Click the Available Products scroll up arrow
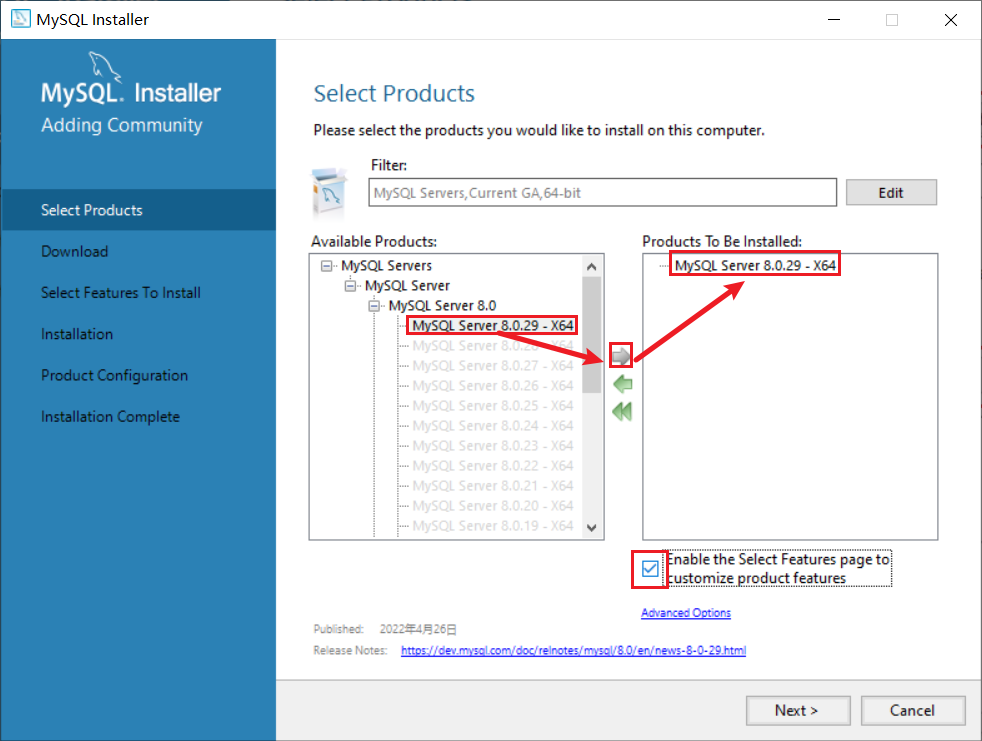Viewport: 982px width, 741px height. (x=591, y=267)
